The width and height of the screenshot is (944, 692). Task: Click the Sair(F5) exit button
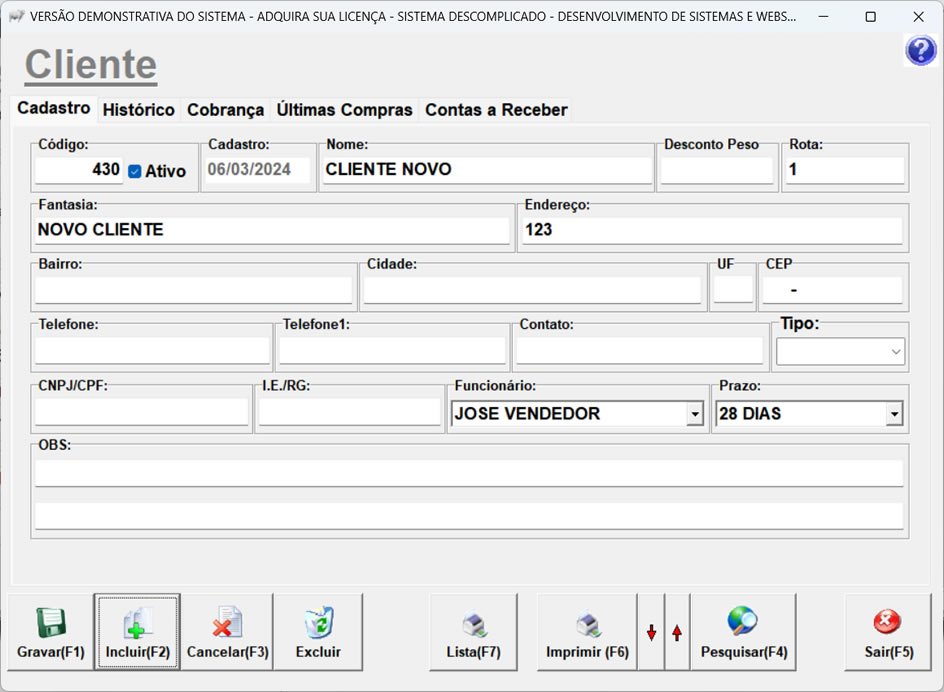[888, 632]
